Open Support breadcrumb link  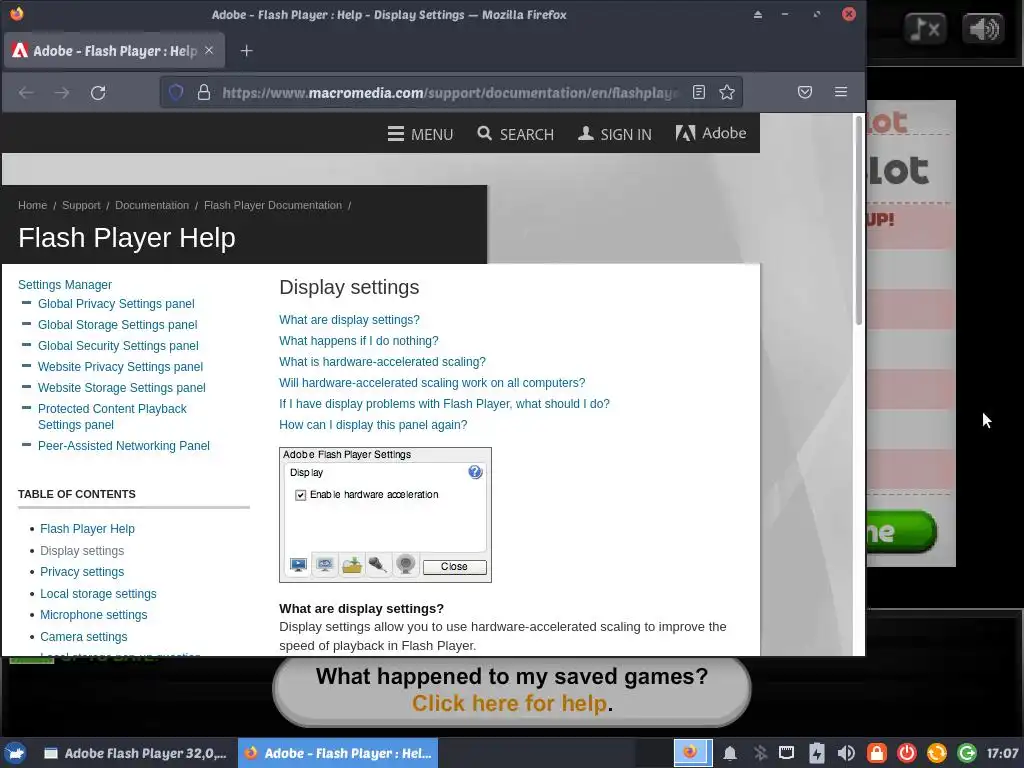[81, 205]
